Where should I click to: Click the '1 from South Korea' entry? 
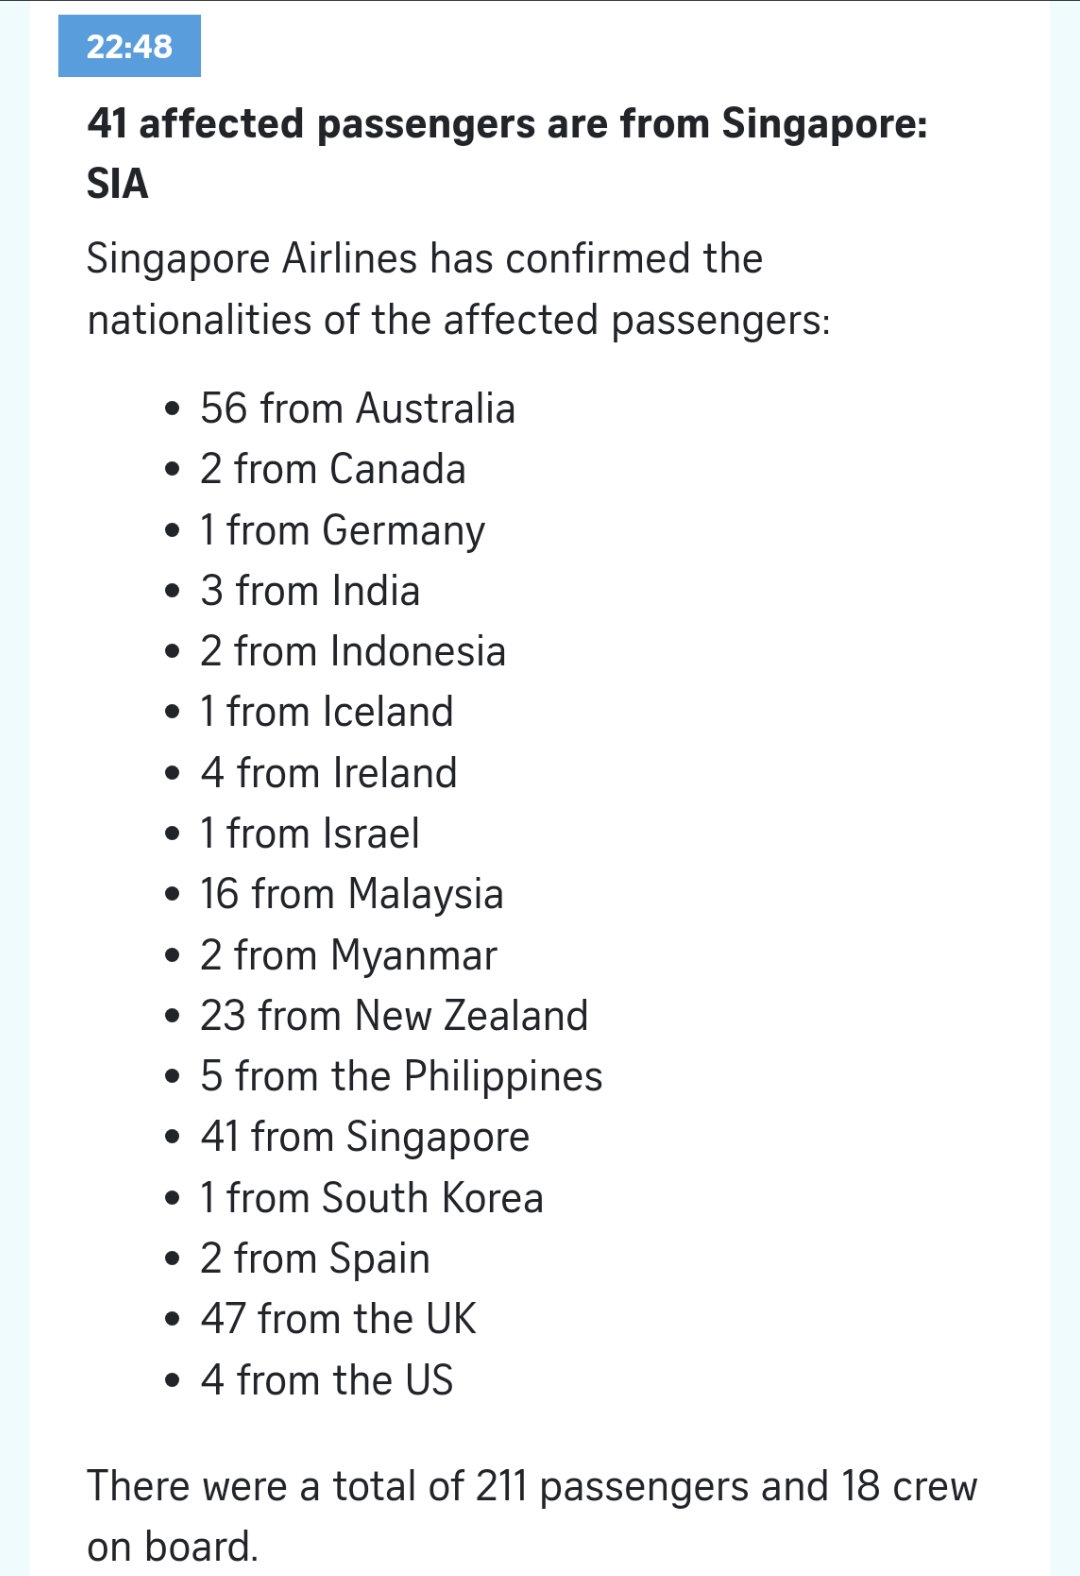point(371,1198)
